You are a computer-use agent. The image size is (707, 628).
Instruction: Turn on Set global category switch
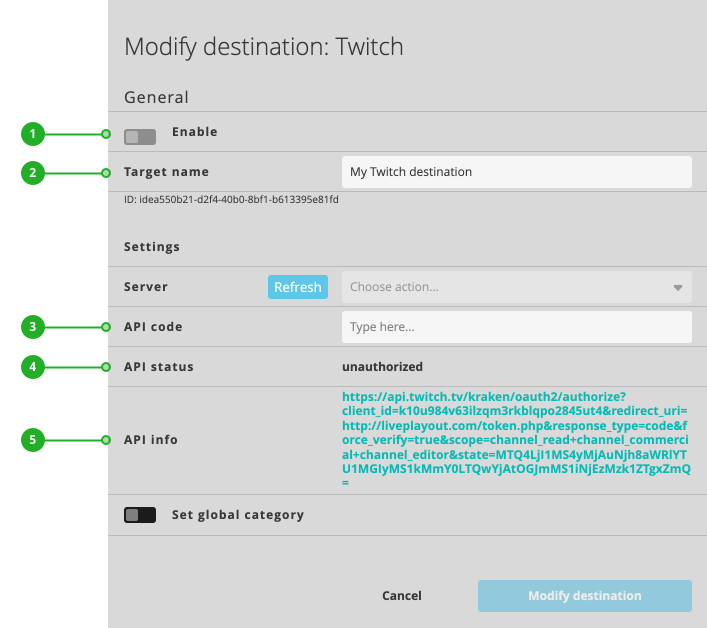pyautogui.click(x=139, y=515)
